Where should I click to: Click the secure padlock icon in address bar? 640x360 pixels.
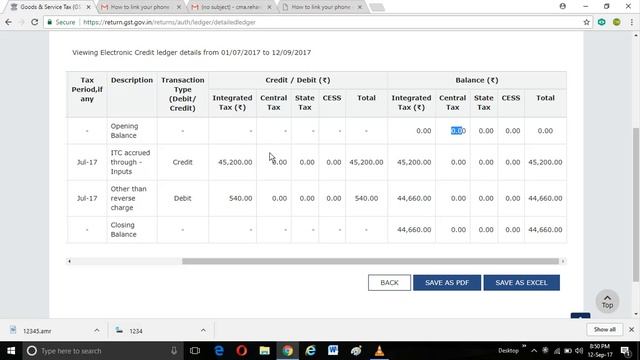coord(50,22)
